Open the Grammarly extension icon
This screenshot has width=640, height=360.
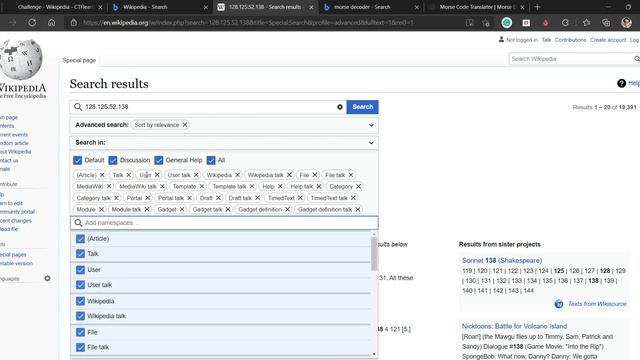[507, 23]
